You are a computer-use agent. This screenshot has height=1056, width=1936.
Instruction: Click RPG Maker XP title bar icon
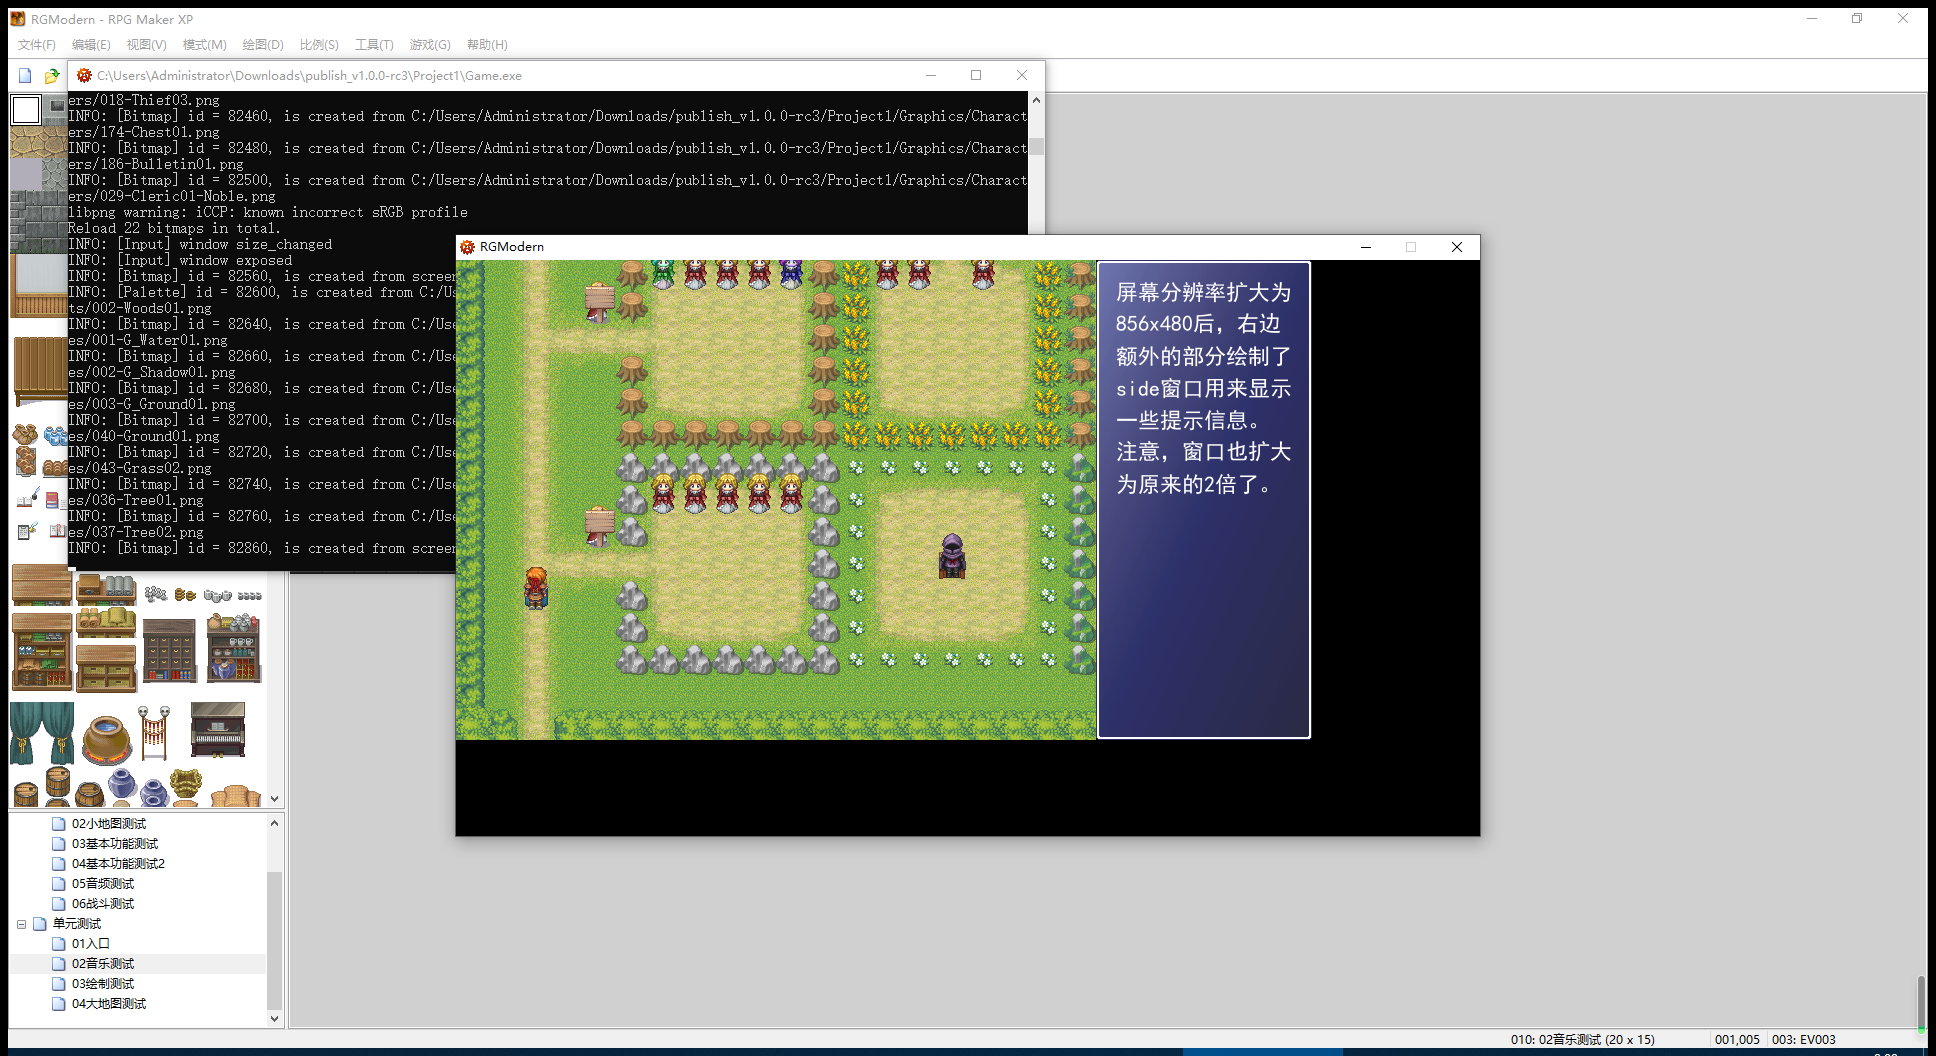(17, 19)
